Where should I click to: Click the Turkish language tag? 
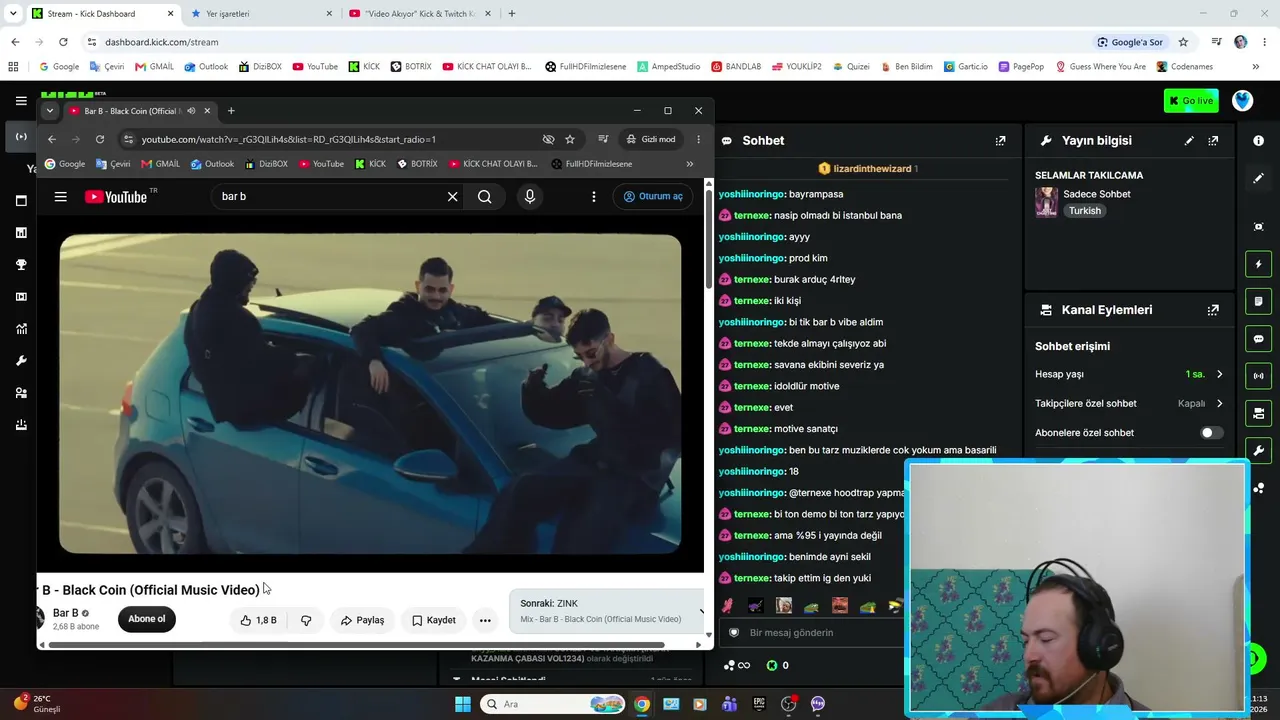click(x=1085, y=211)
